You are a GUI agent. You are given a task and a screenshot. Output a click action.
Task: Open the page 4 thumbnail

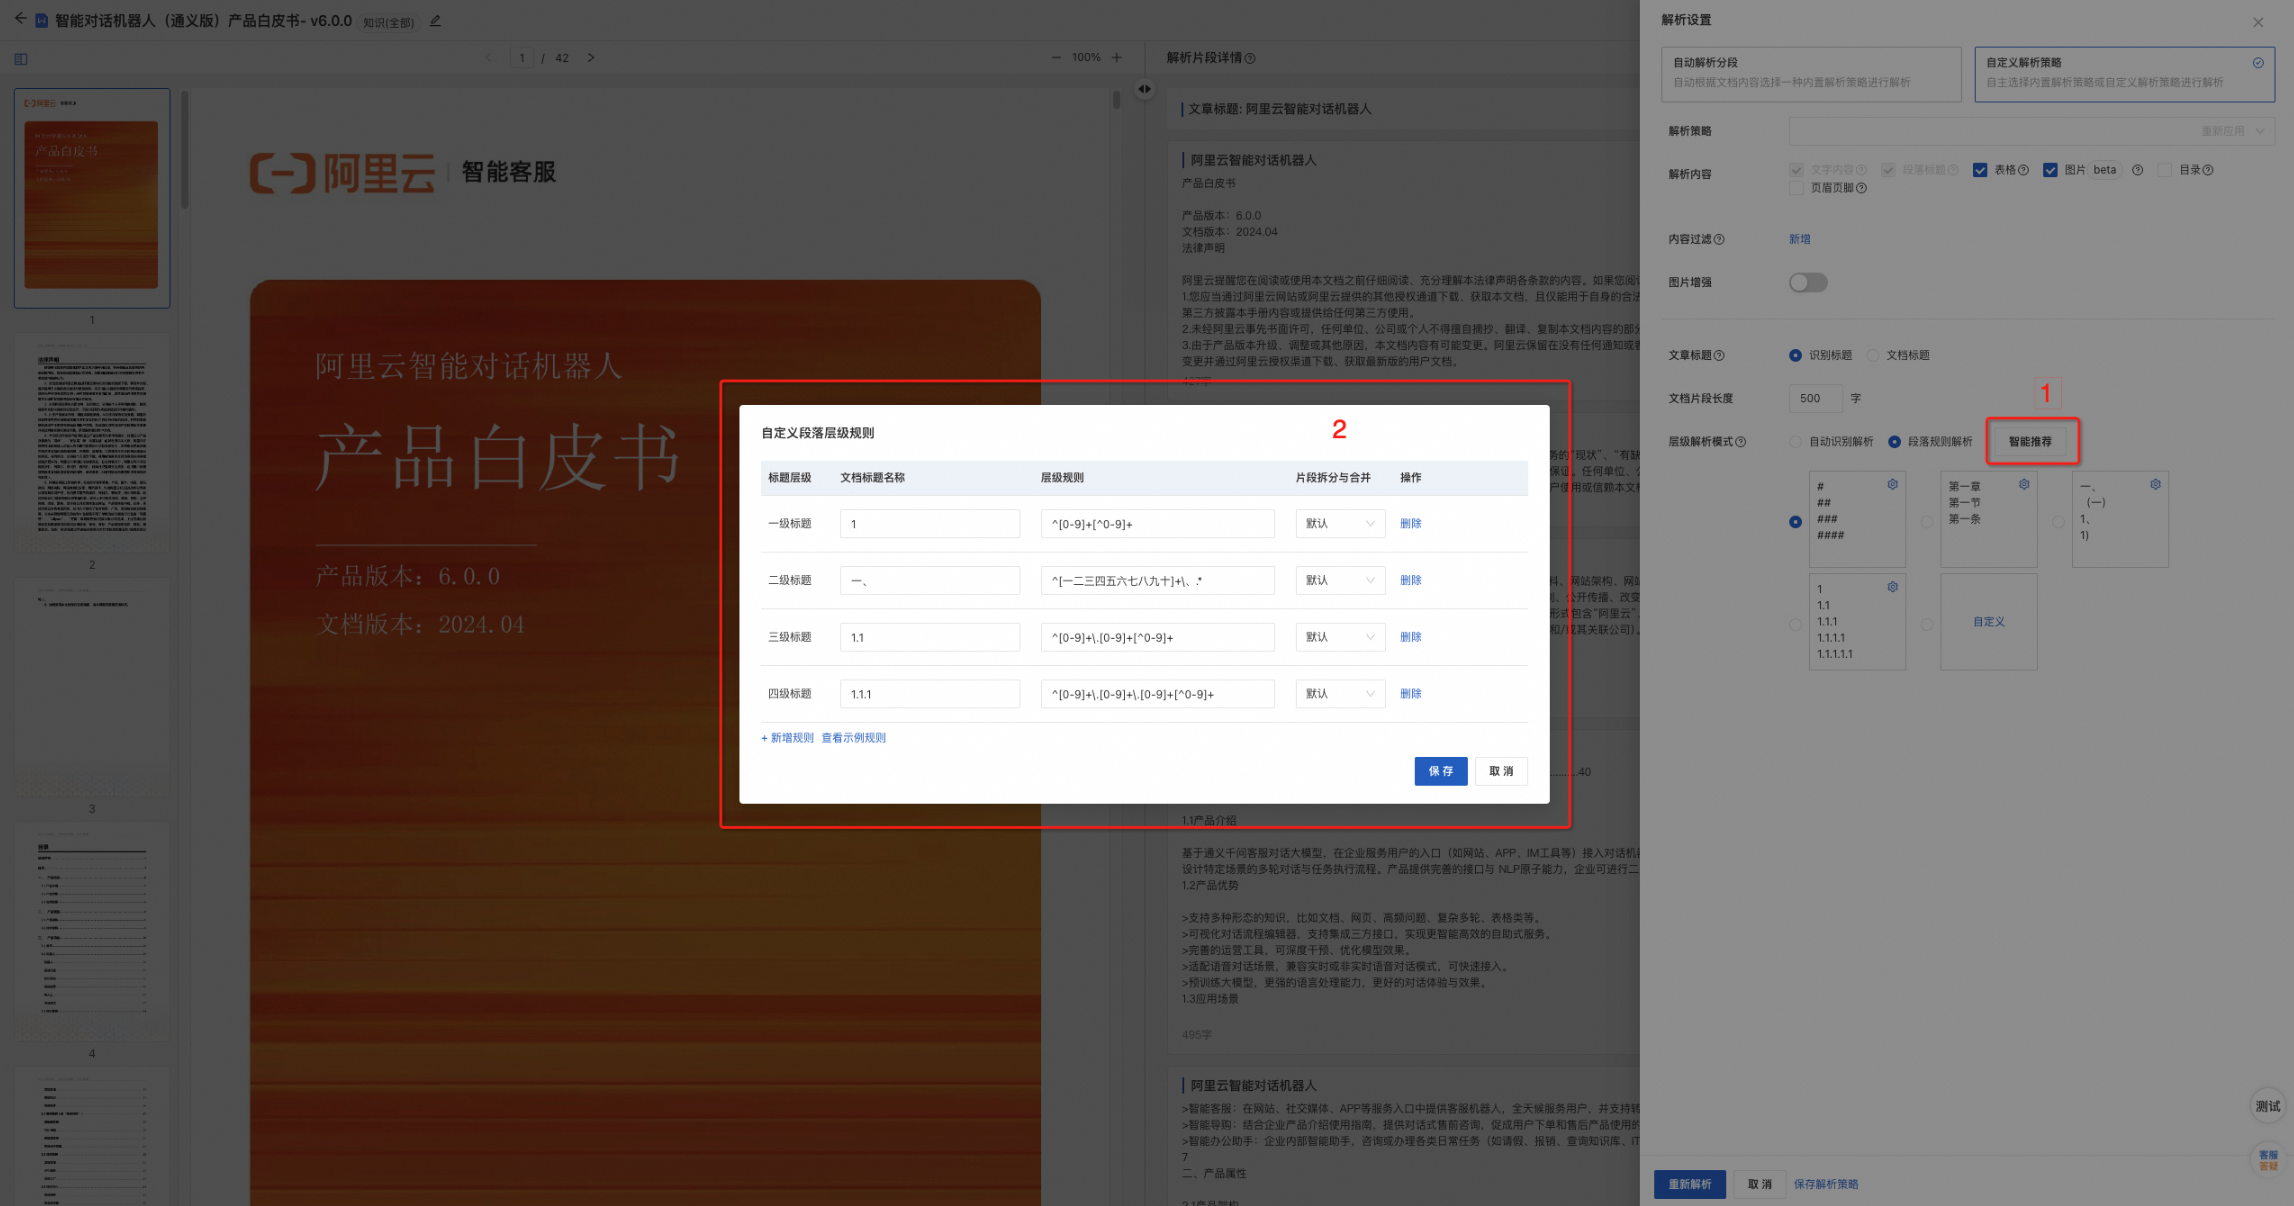click(92, 933)
